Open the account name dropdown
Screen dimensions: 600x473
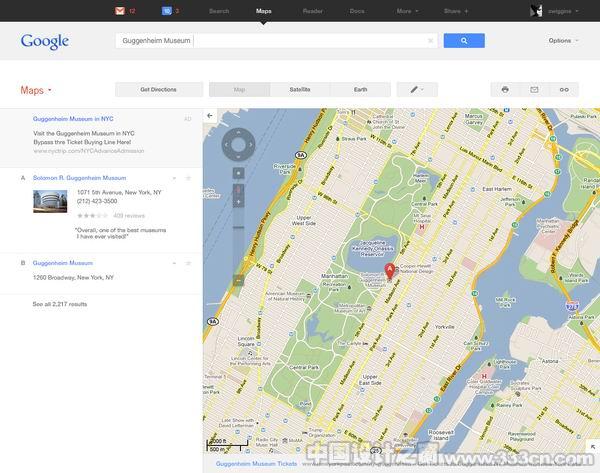[x=563, y=11]
